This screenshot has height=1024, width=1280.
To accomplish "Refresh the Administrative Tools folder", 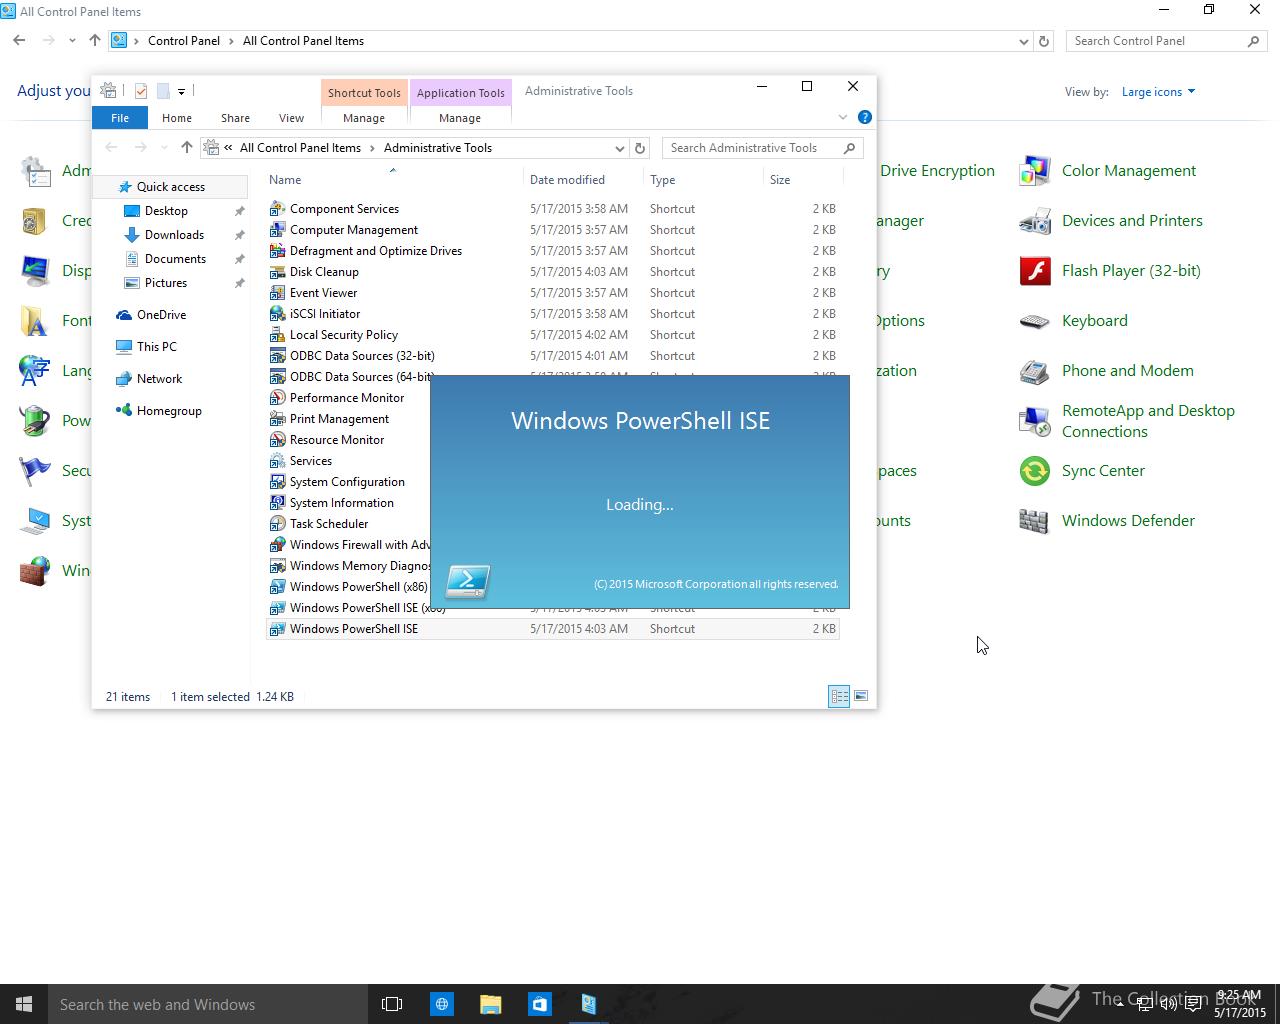I will (641, 148).
